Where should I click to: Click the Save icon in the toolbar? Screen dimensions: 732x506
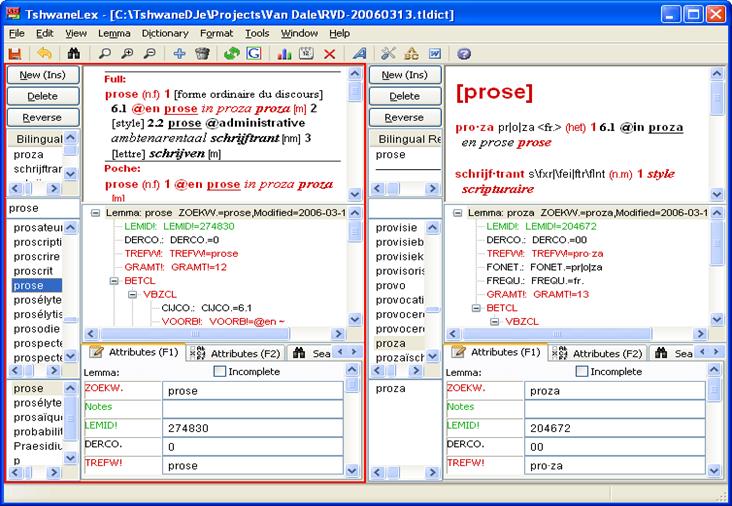15,53
